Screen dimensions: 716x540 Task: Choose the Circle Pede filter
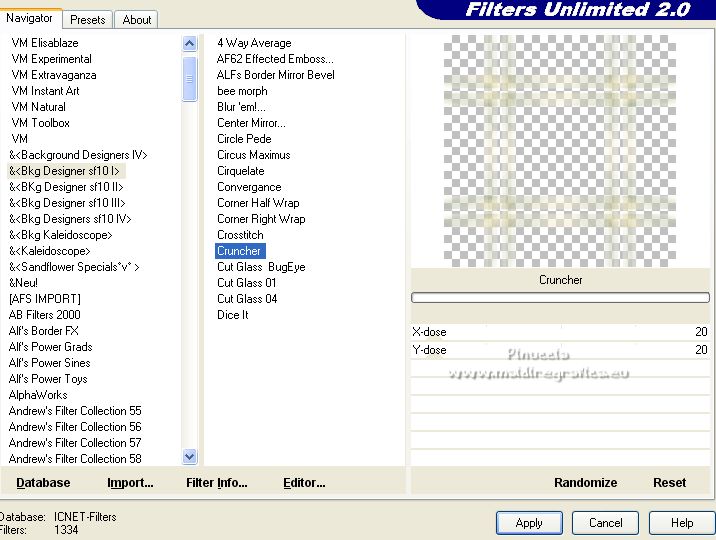tap(244, 139)
